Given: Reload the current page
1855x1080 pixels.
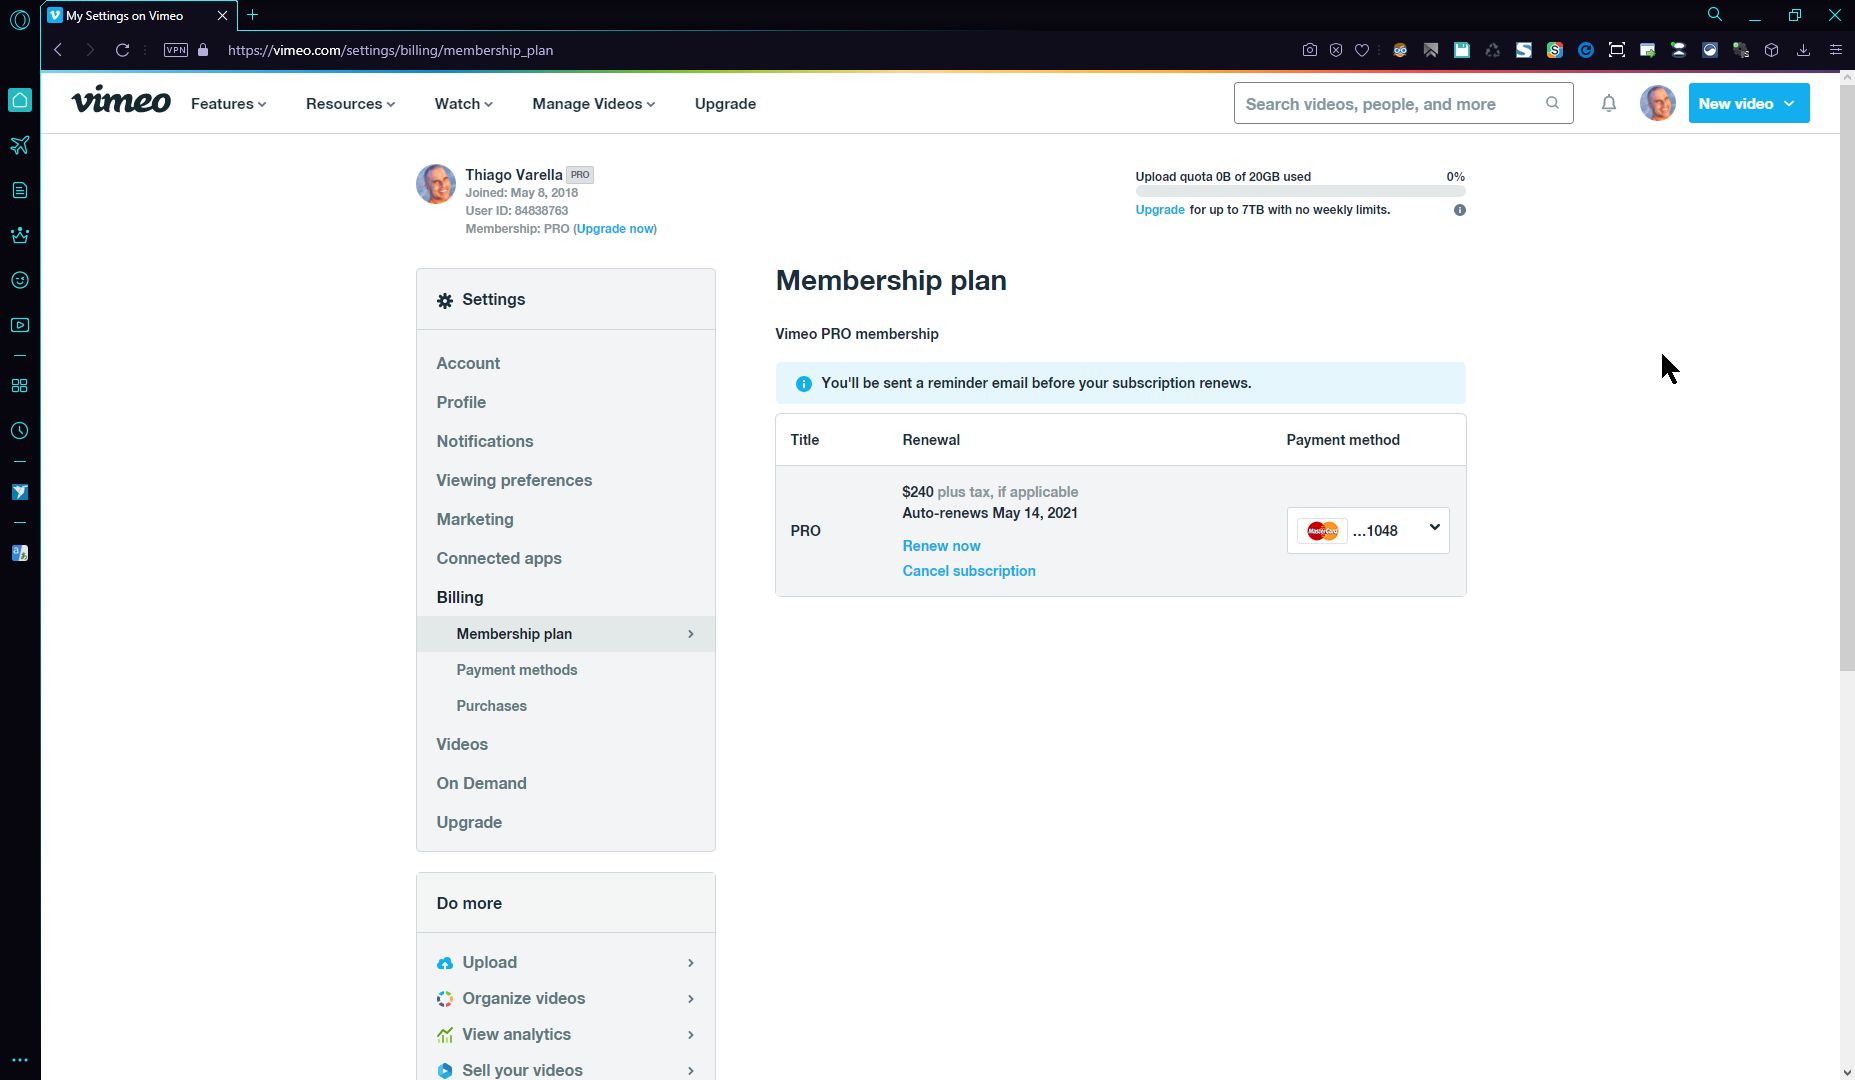Looking at the screenshot, I should tap(122, 50).
